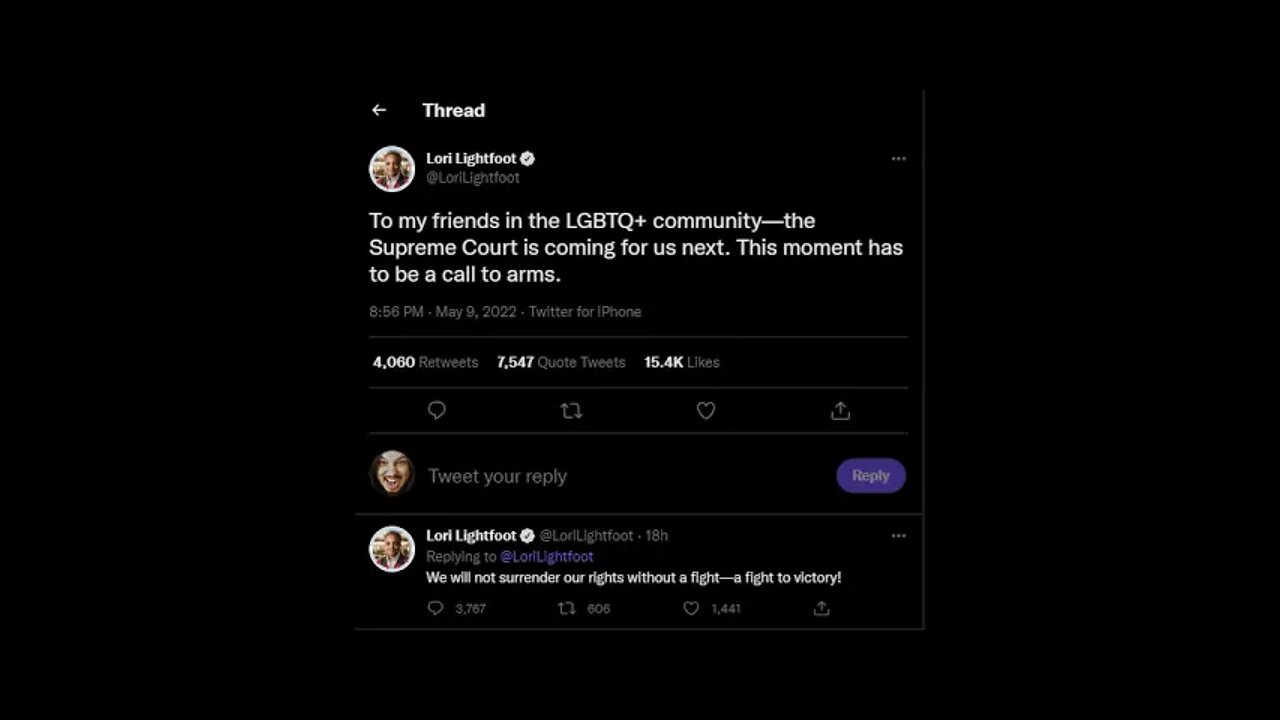The width and height of the screenshot is (1280, 720).
Task: Click the 8:56 PM · May 9, 2022 timestamp
Action: tap(442, 312)
